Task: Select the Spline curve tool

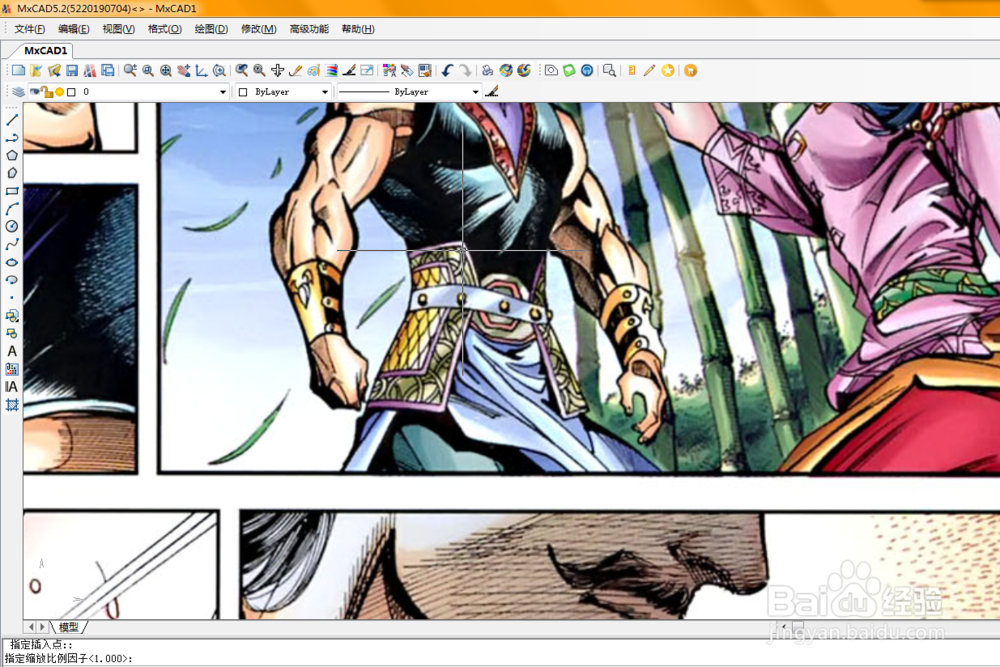Action: pos(11,244)
